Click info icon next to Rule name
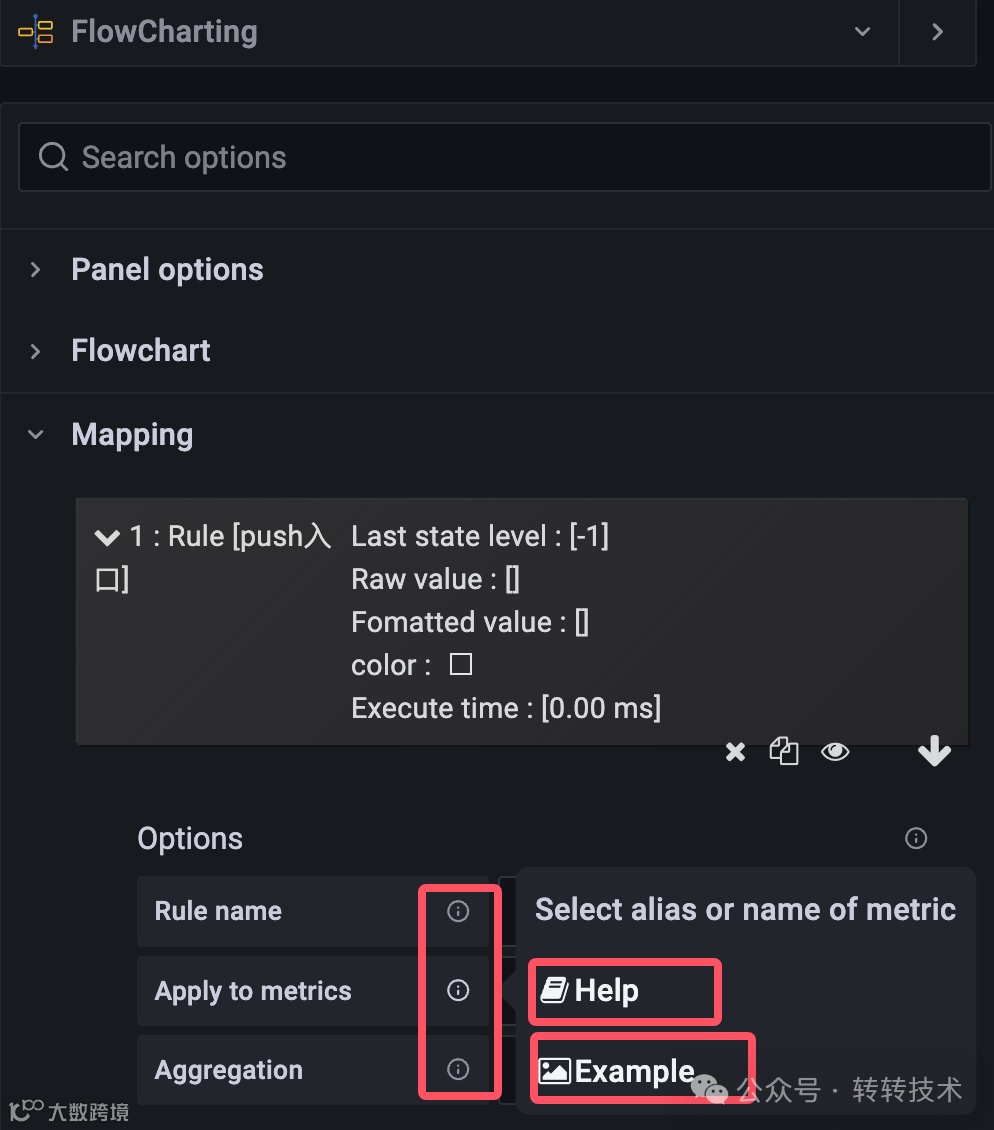Image resolution: width=994 pixels, height=1130 pixels. 458,911
